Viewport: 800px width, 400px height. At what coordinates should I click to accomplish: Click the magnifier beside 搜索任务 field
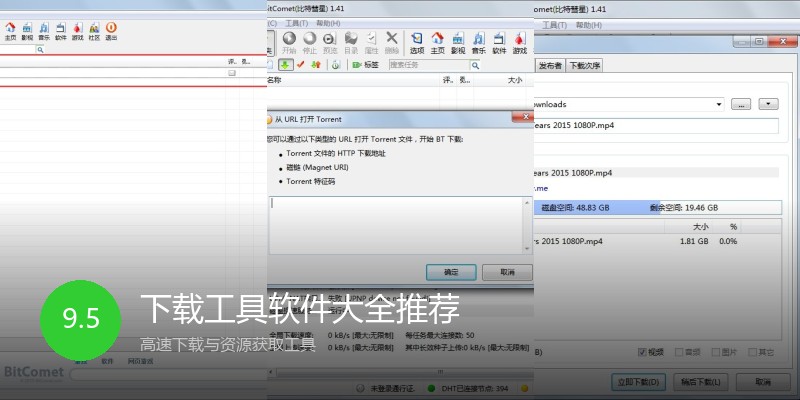tap(476, 65)
